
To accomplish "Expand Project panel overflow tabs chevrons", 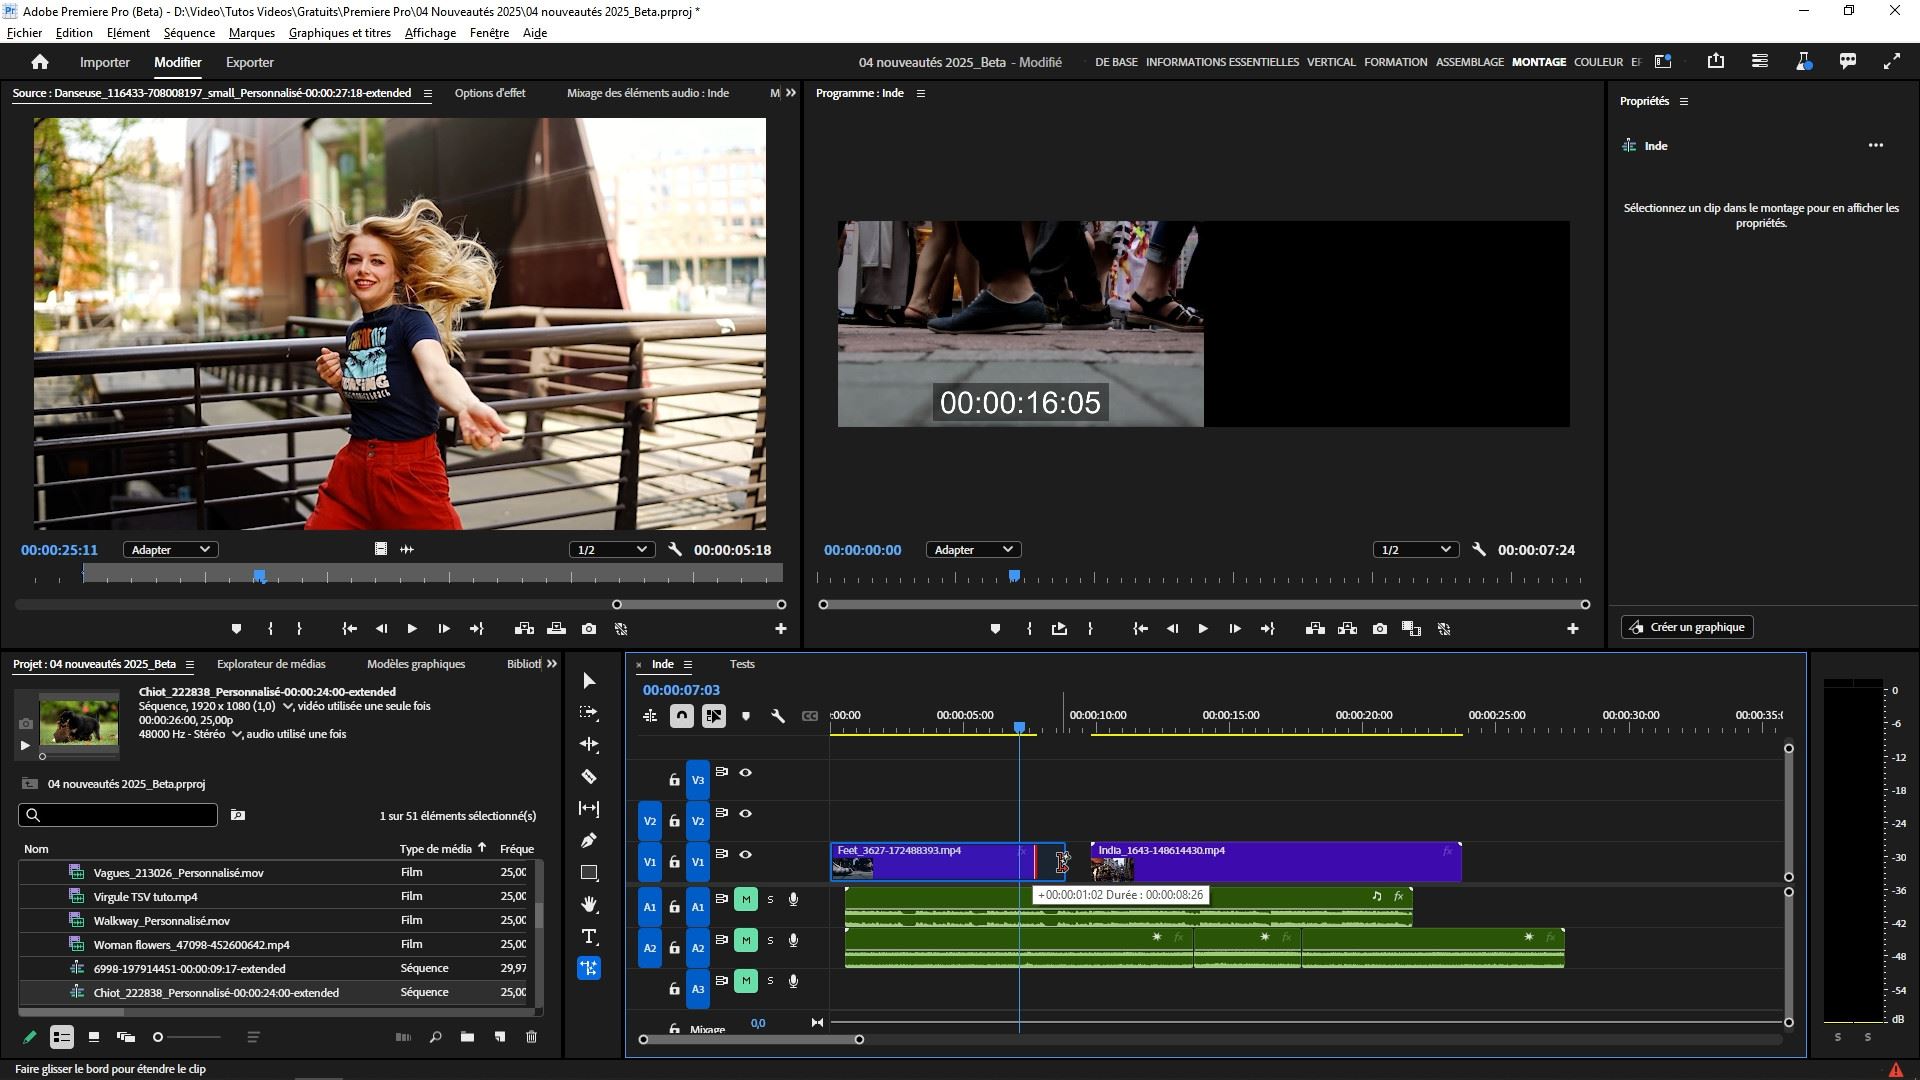I will click(x=552, y=664).
